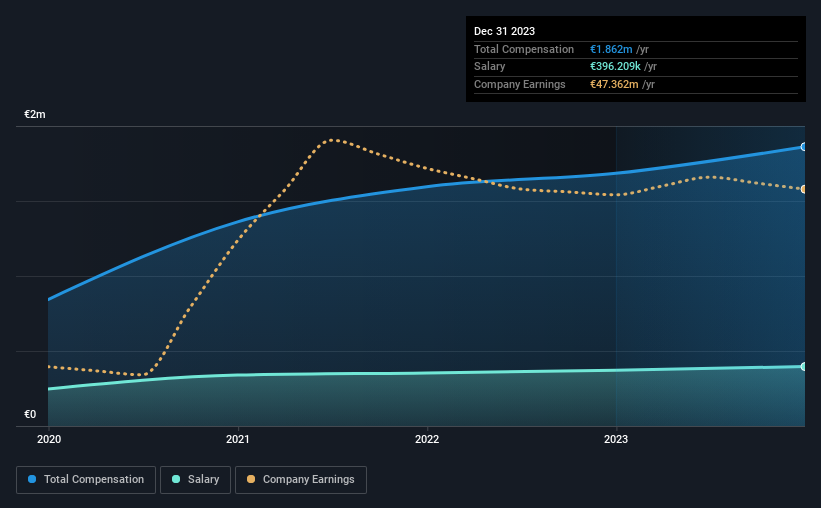Image resolution: width=821 pixels, height=508 pixels.
Task: Click the Company Earnings end data point
Action: (803, 189)
